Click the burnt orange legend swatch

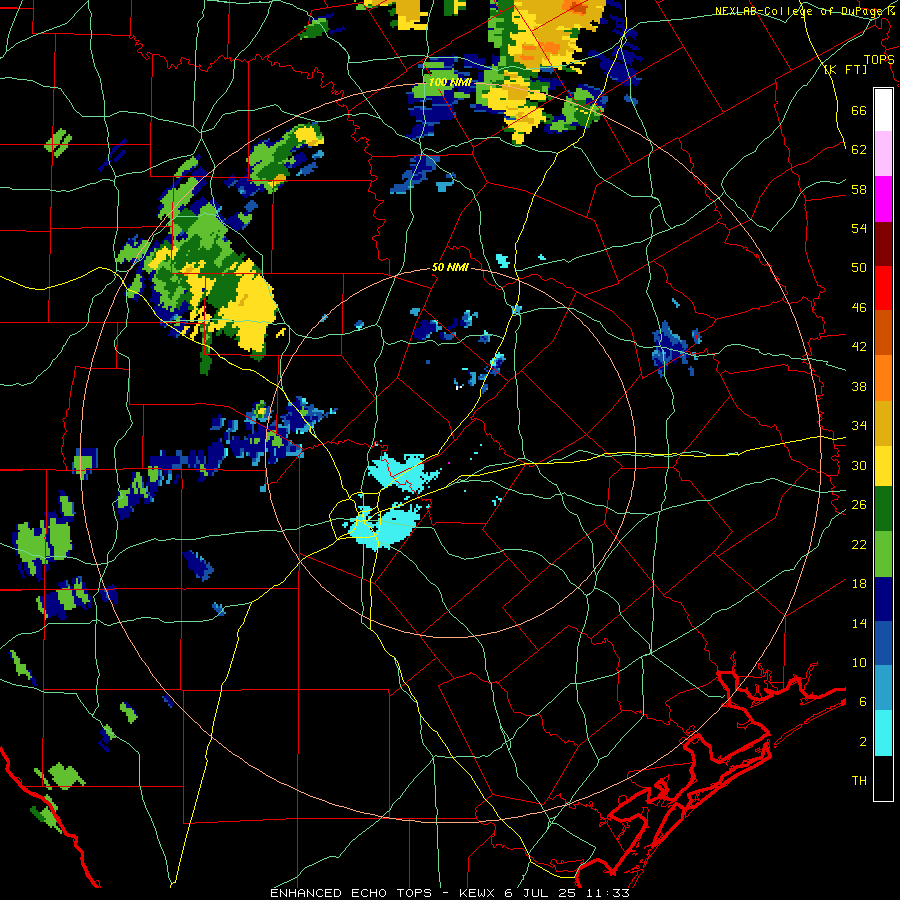(x=883, y=333)
